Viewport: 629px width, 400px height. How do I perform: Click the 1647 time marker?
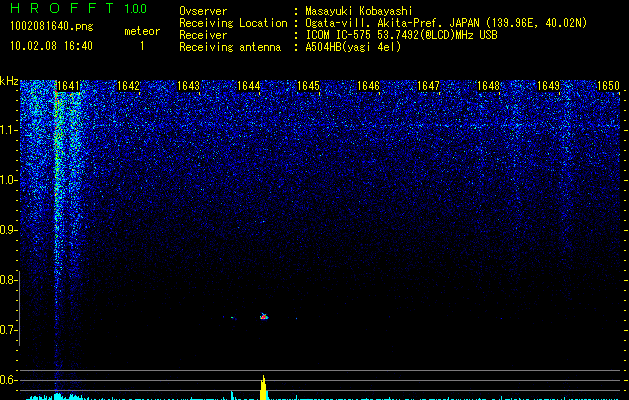(x=429, y=86)
